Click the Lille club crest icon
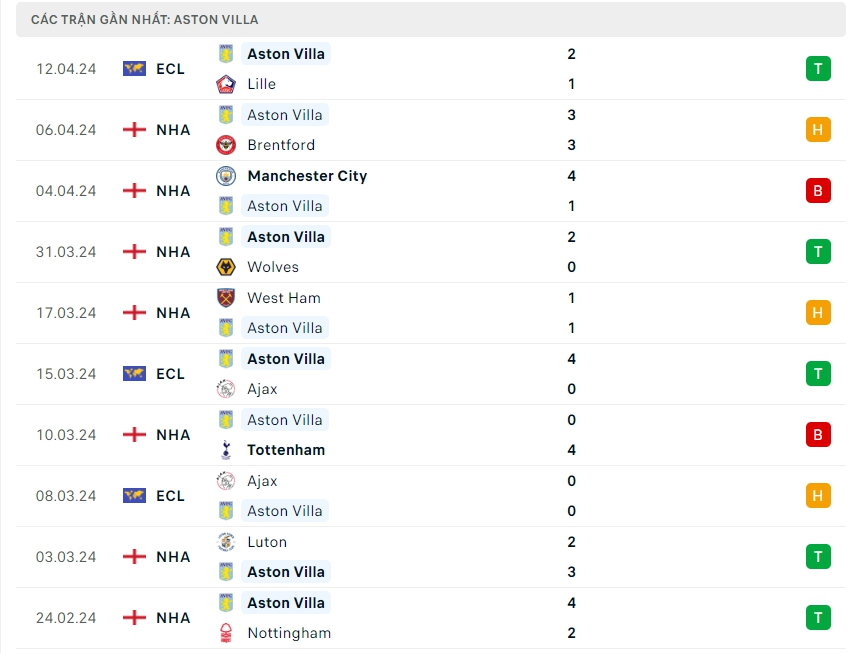 point(226,84)
